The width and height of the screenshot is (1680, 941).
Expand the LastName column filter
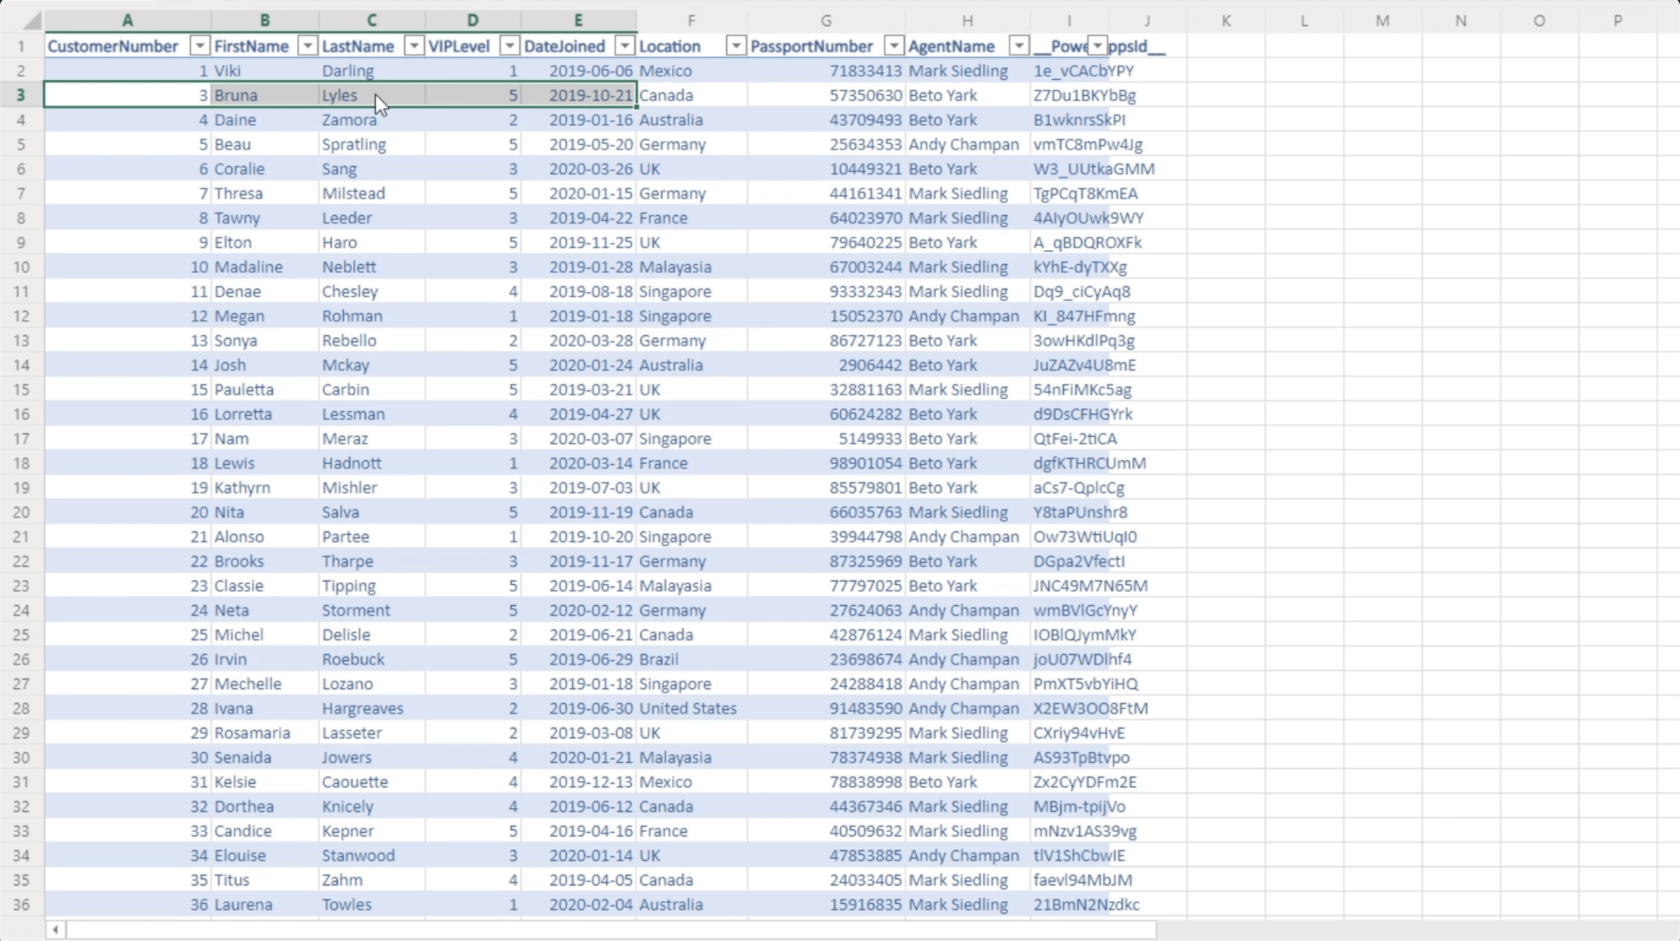[x=413, y=46]
